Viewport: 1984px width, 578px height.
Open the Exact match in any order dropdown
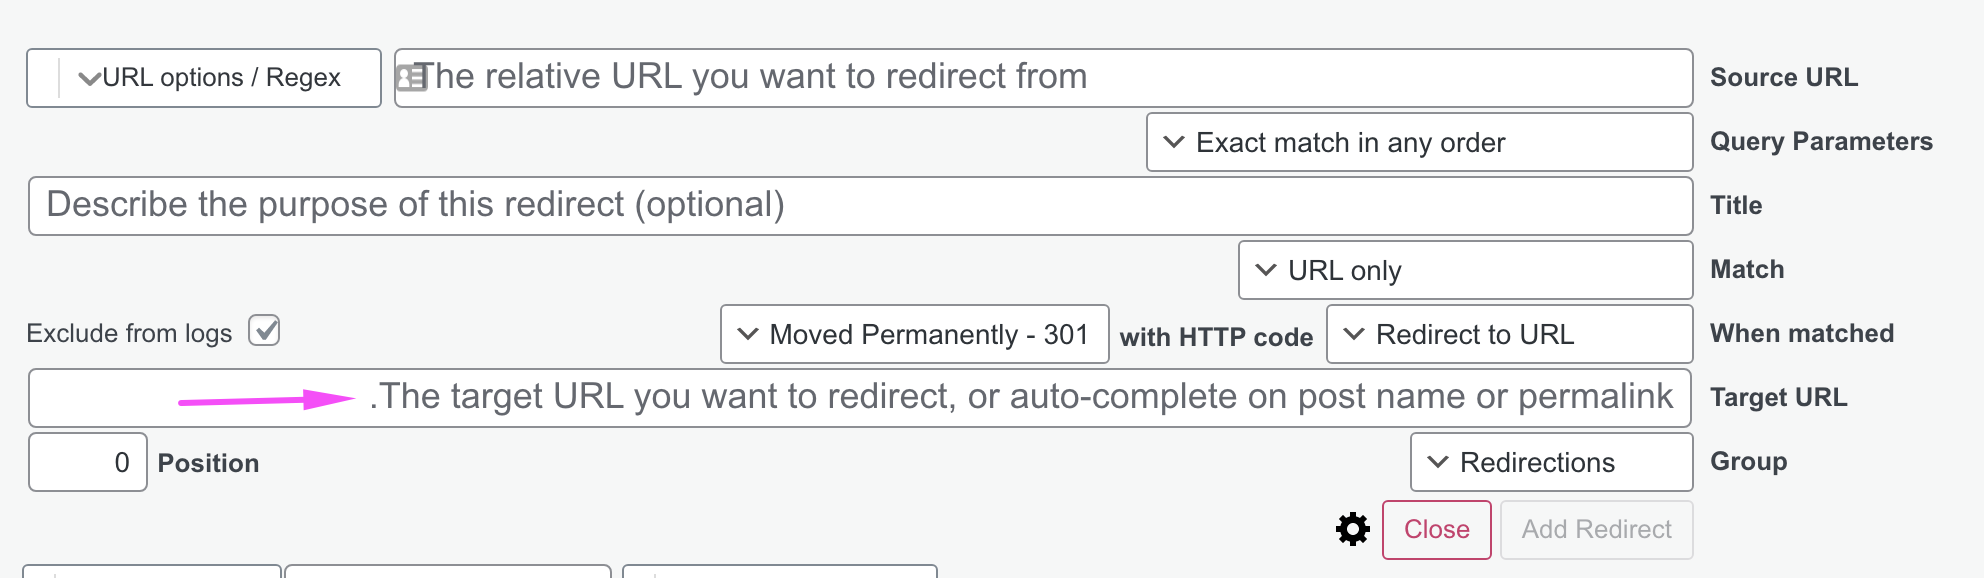pyautogui.click(x=1419, y=142)
